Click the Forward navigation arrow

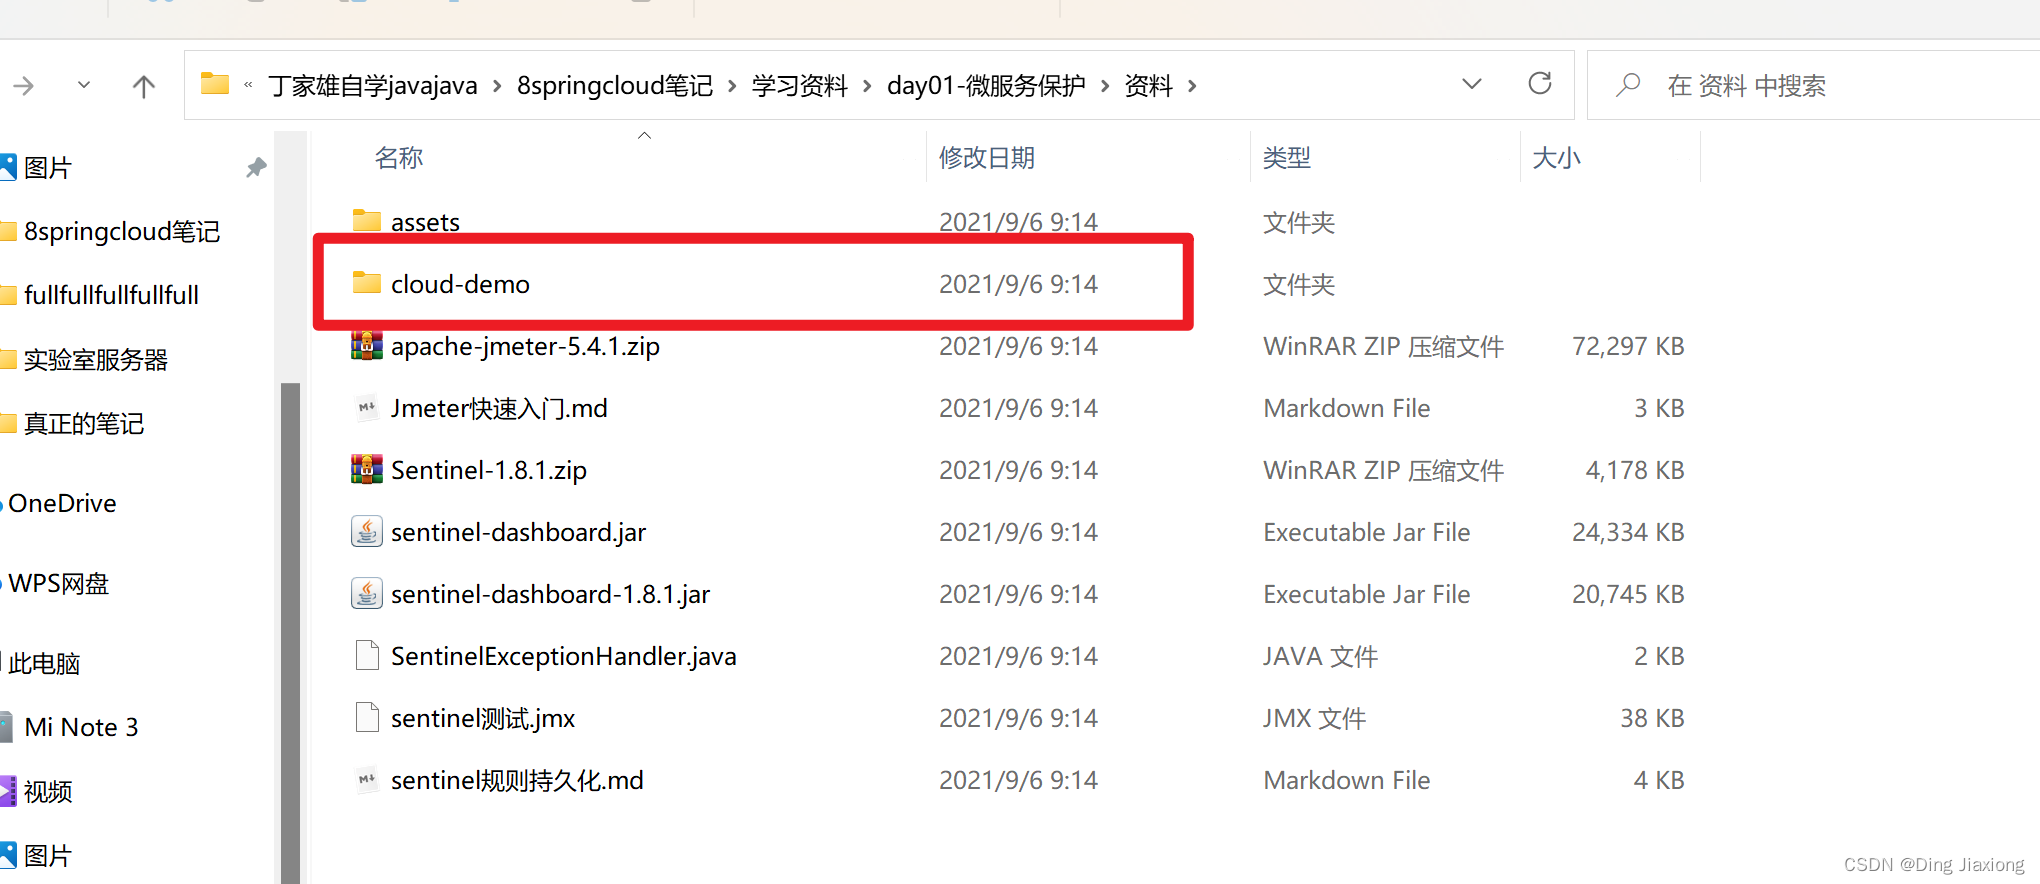click(x=24, y=86)
